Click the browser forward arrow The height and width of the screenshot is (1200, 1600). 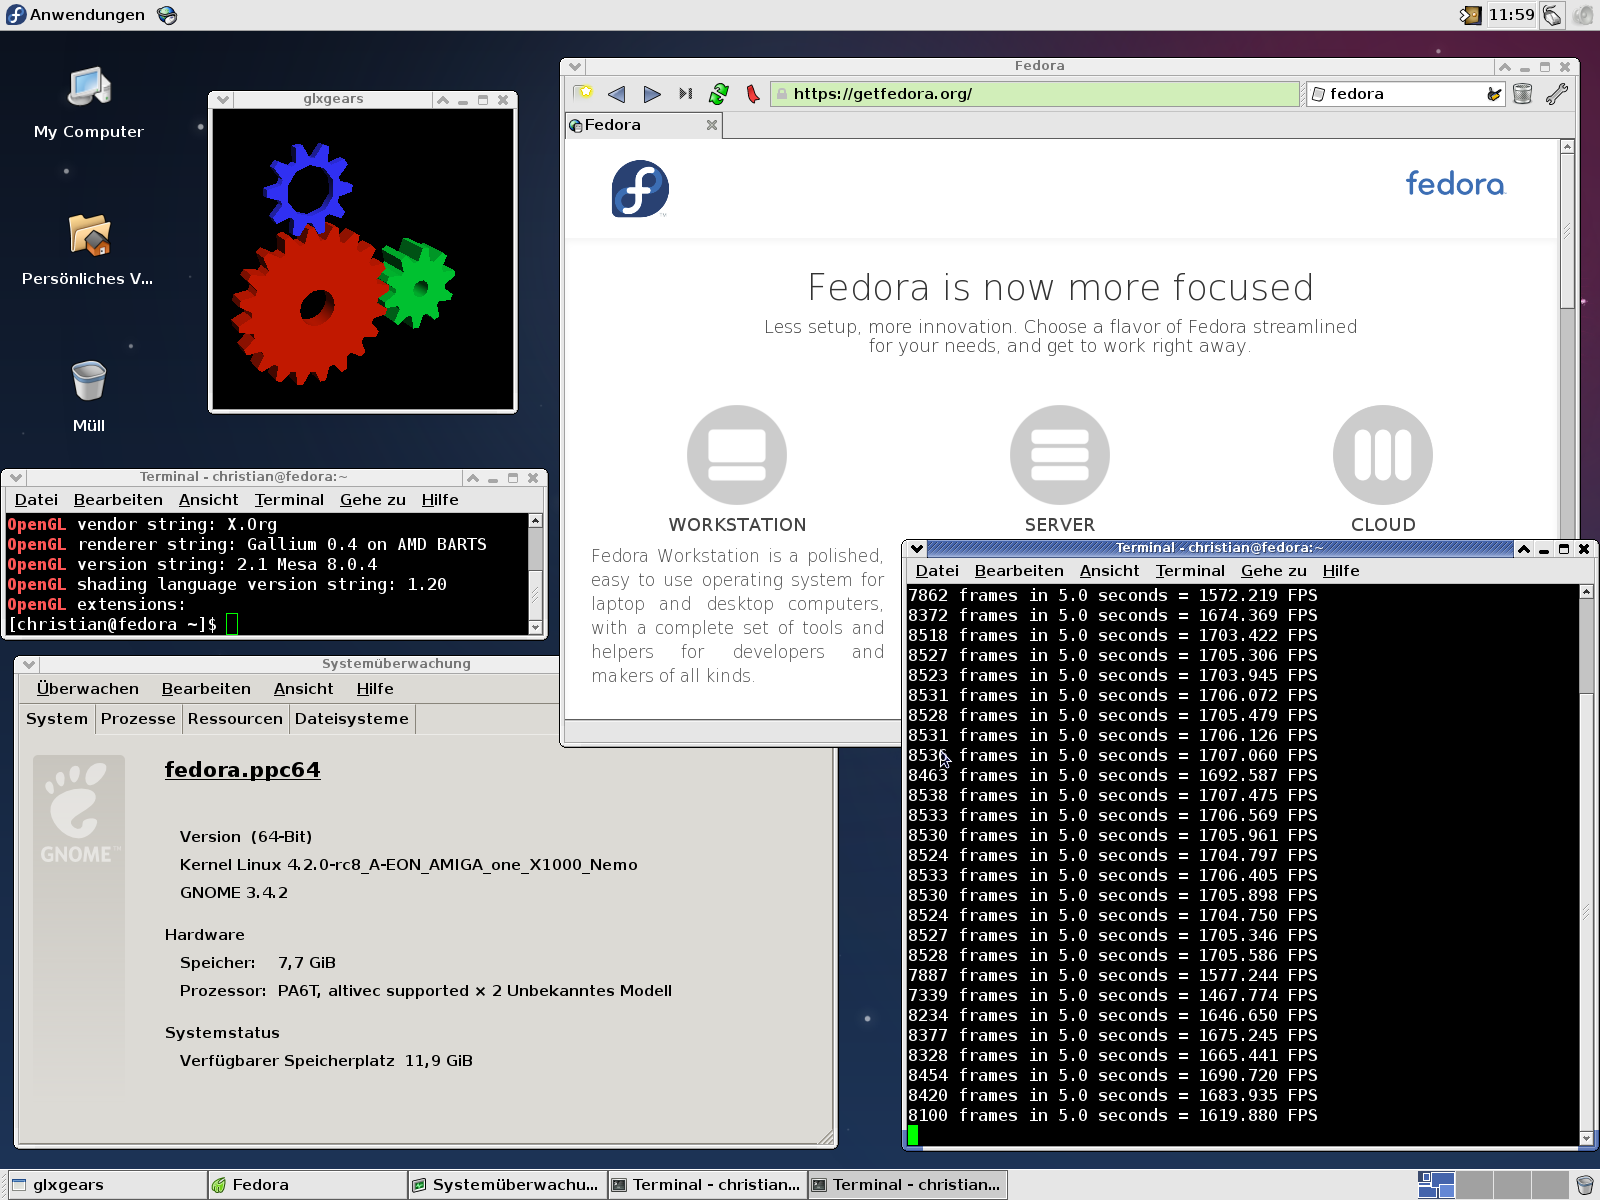(652, 94)
